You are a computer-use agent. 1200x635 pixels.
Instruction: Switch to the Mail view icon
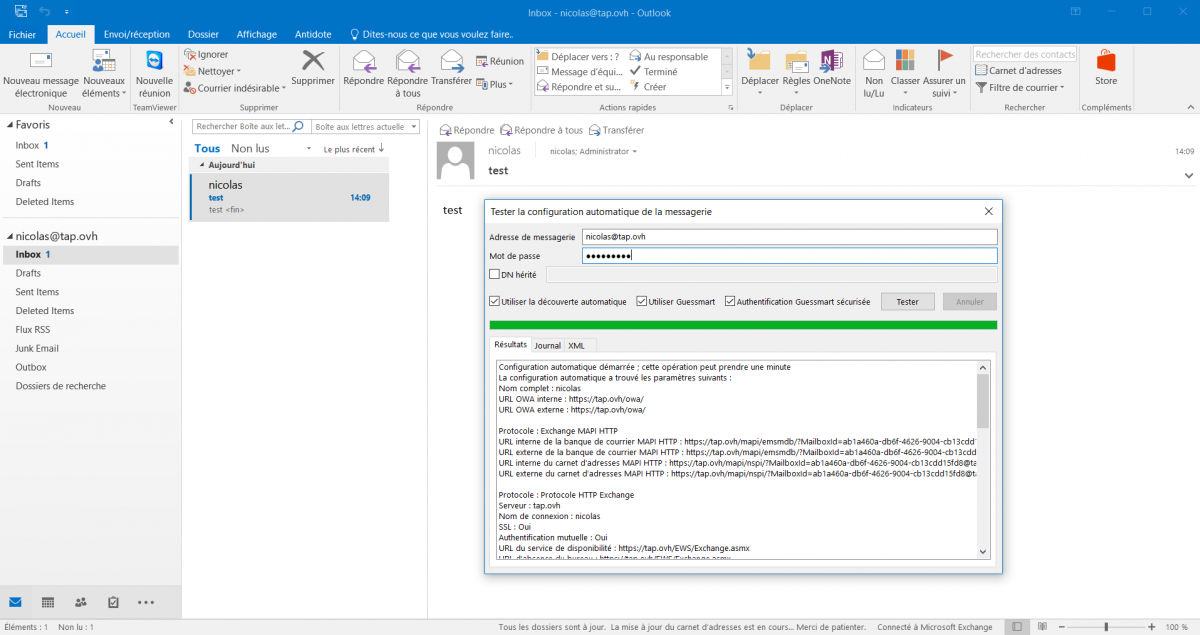15,602
